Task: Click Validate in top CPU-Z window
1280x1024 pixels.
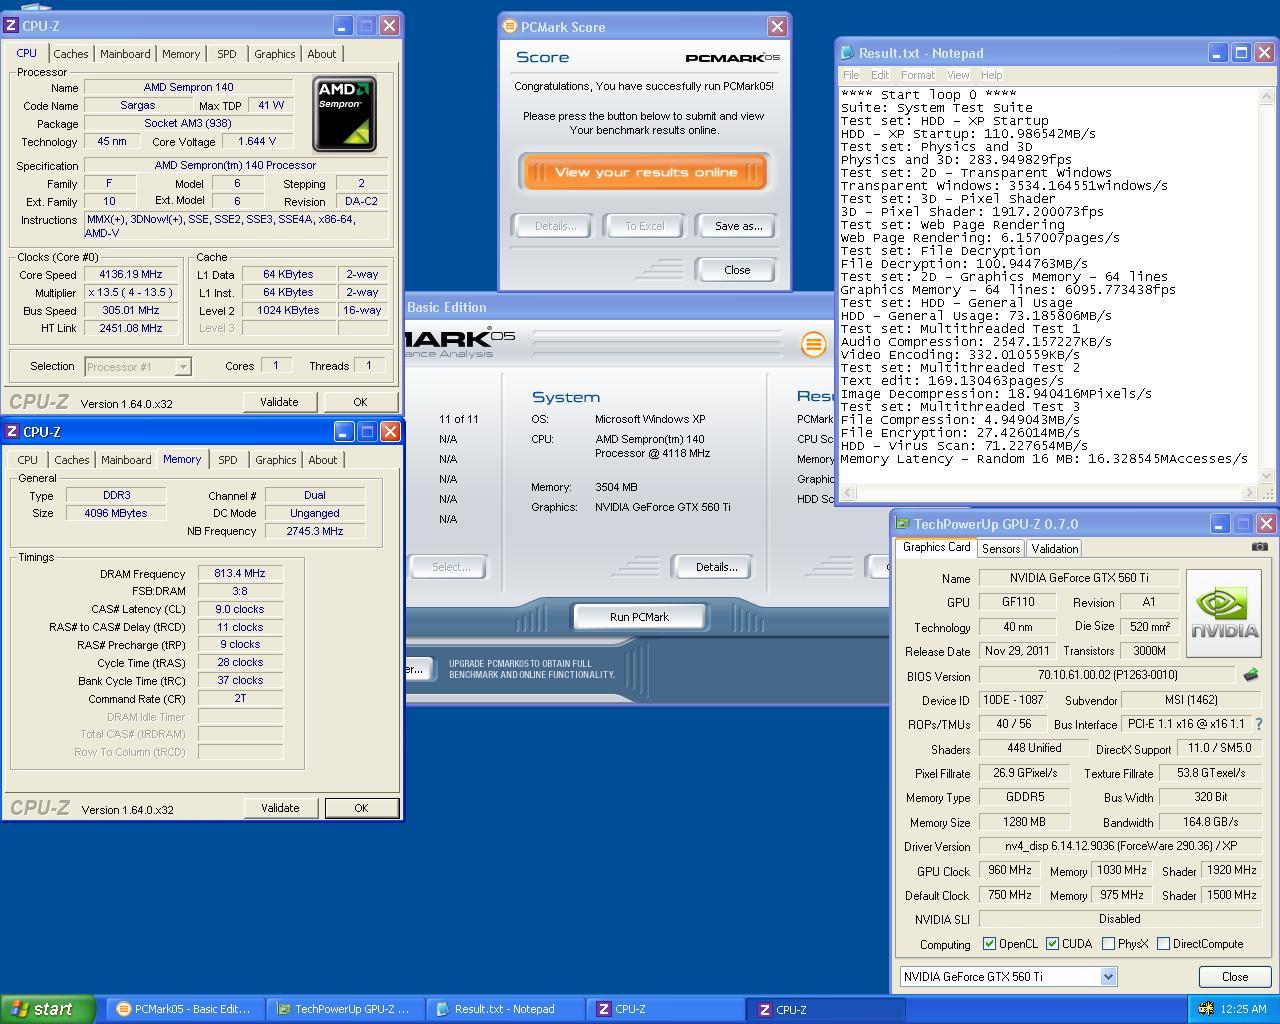Action: click(x=279, y=402)
